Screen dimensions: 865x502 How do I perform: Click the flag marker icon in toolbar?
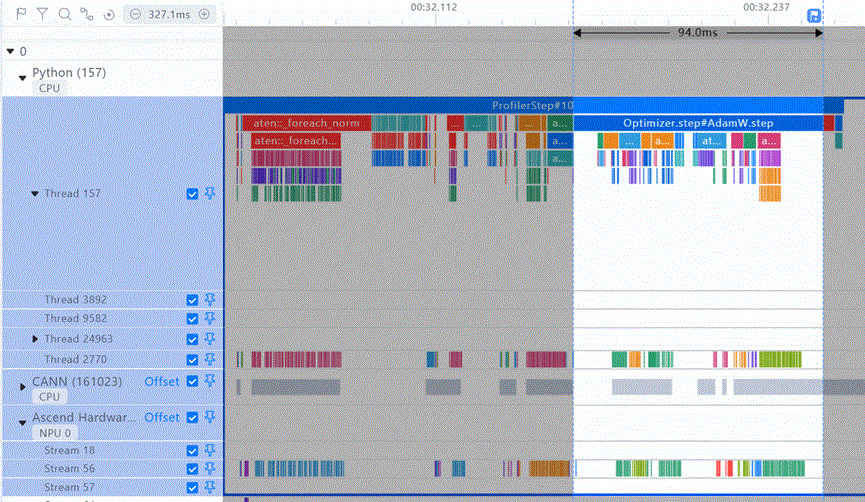pos(21,14)
